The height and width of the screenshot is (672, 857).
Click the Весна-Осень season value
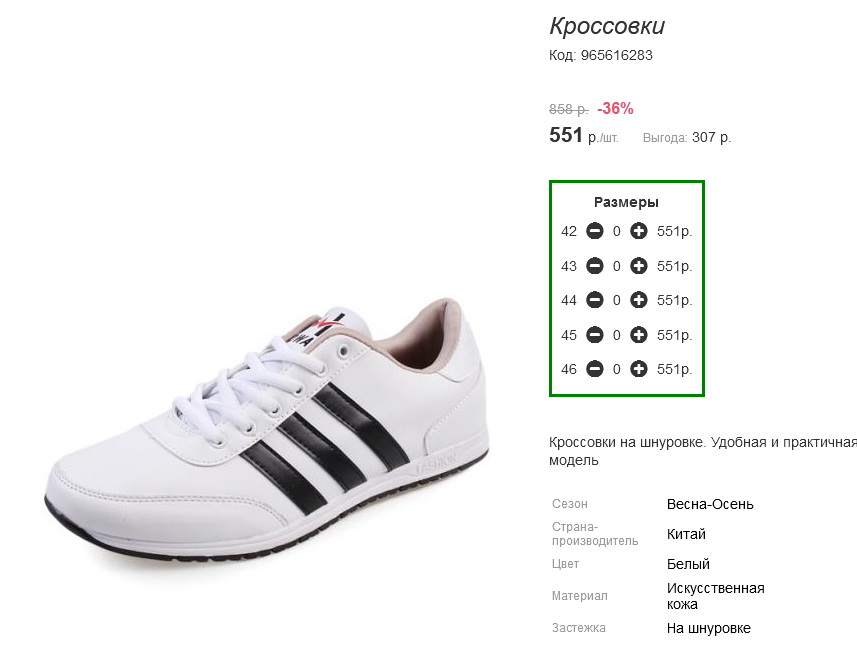(710, 504)
